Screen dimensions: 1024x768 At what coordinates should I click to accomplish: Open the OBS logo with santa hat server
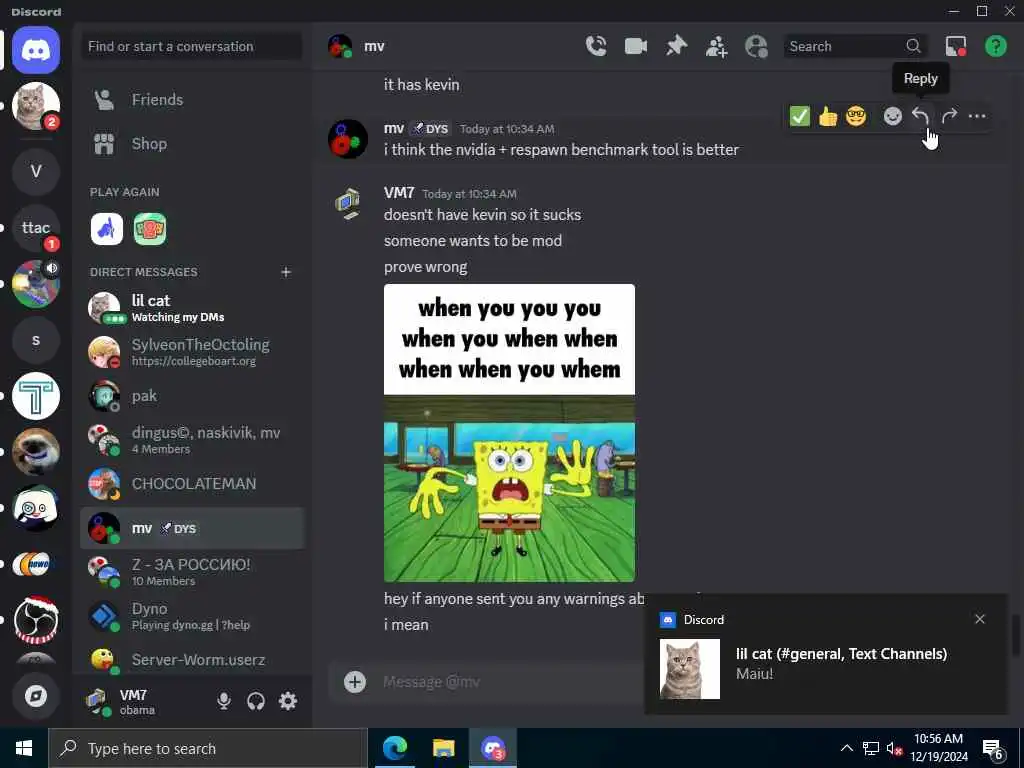click(x=36, y=620)
